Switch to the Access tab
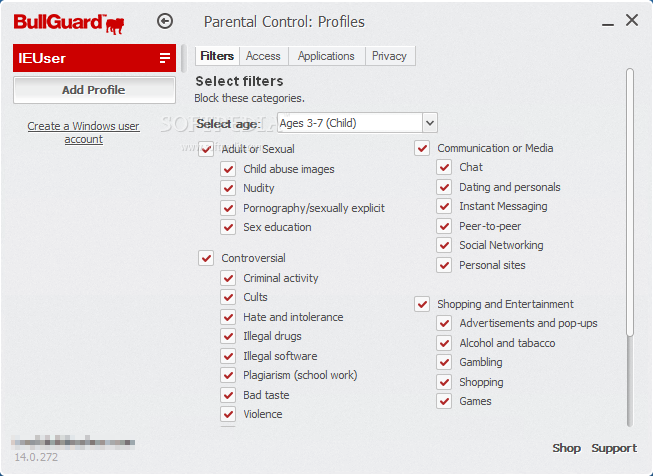The height and width of the screenshot is (476, 653). pos(263,56)
